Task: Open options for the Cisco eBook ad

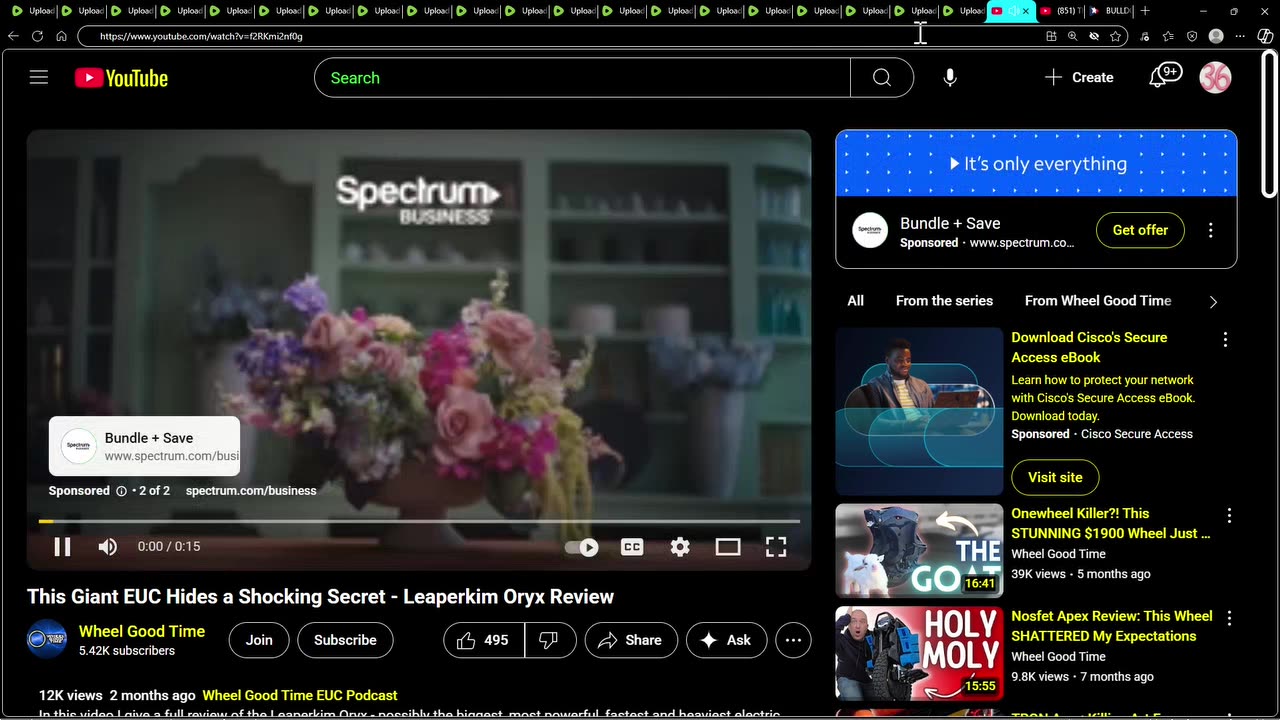Action: tap(1225, 340)
